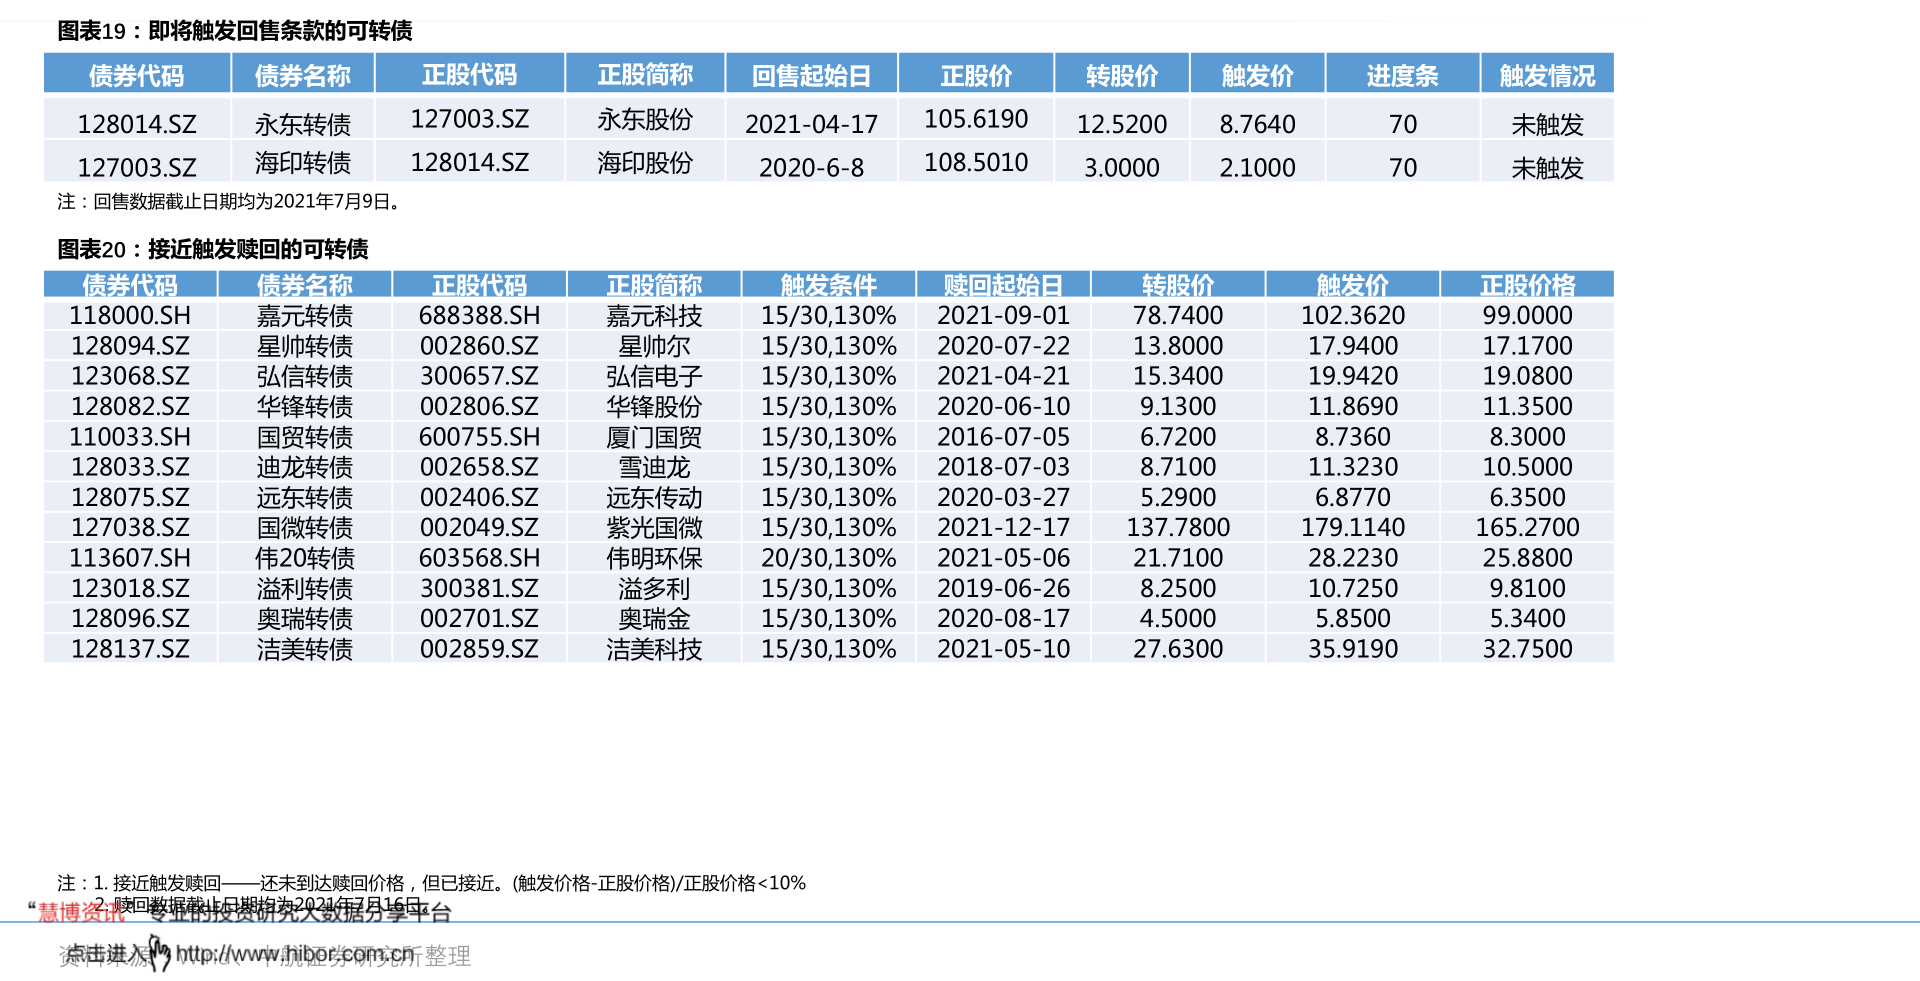Click bond name 奥瑞转债
1920x981 pixels.
click(x=305, y=618)
